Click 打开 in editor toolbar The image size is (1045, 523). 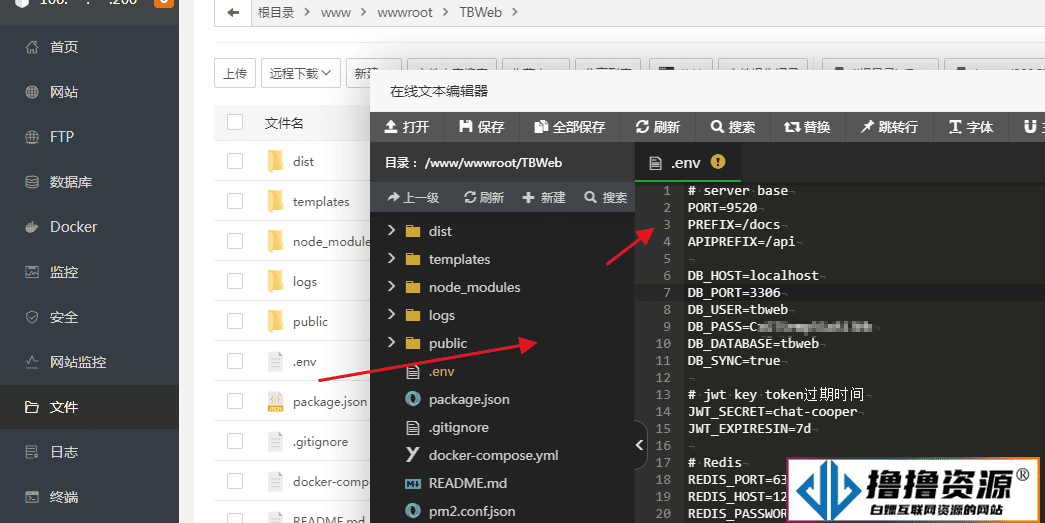coord(407,127)
